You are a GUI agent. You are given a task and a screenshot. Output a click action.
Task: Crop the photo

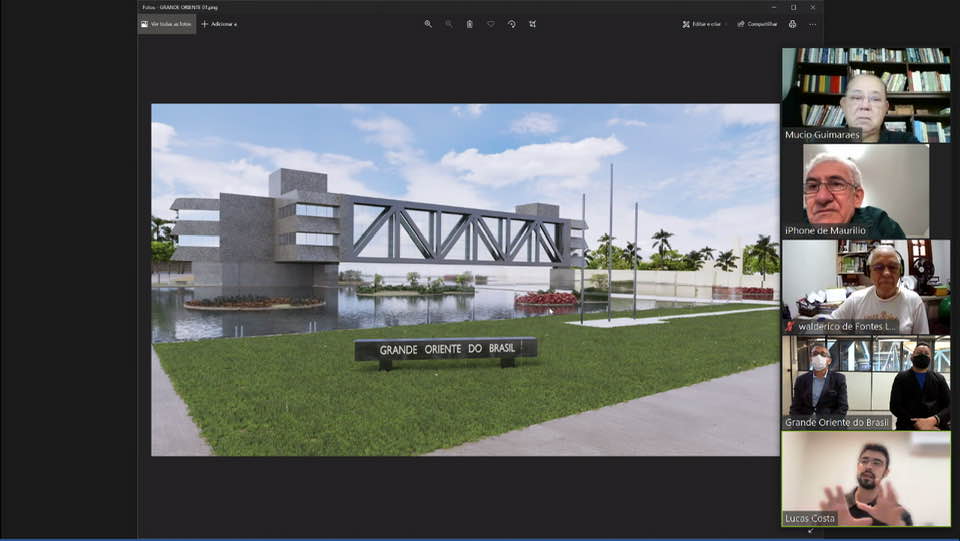point(532,24)
